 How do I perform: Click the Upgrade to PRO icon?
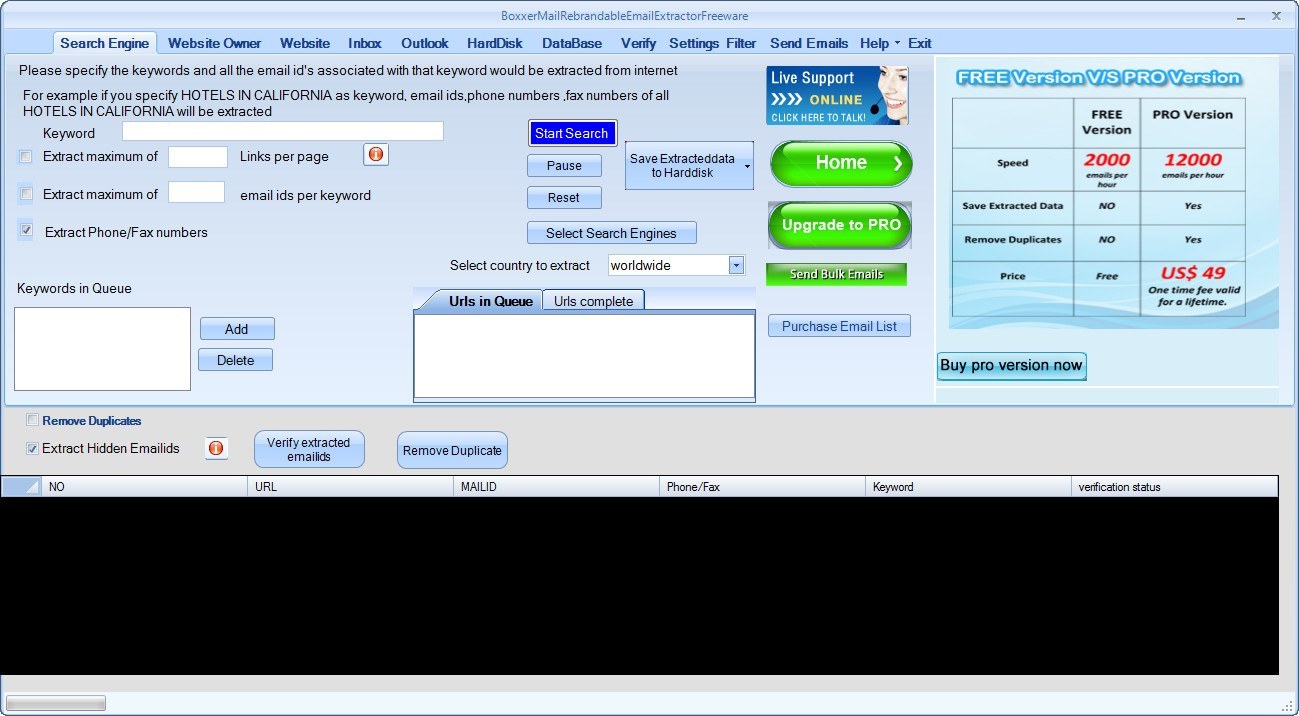pos(840,225)
